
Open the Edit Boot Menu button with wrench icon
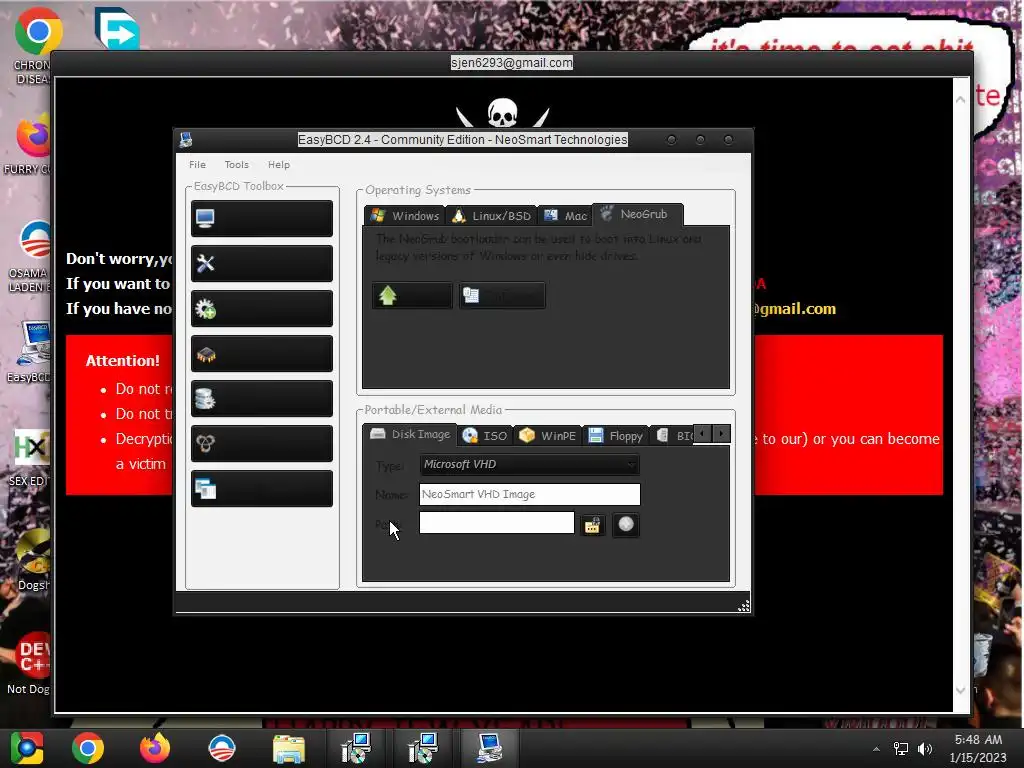[262, 263]
